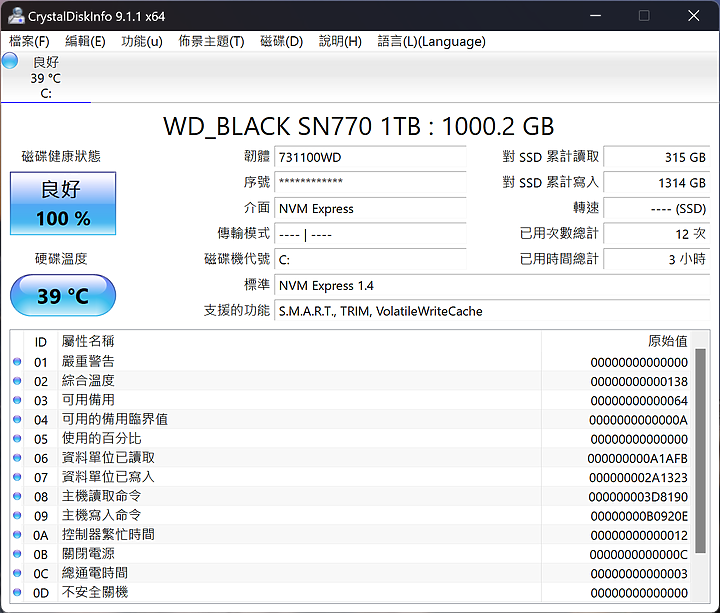
Task: Open the 磁碟(D) menu
Action: tap(281, 42)
